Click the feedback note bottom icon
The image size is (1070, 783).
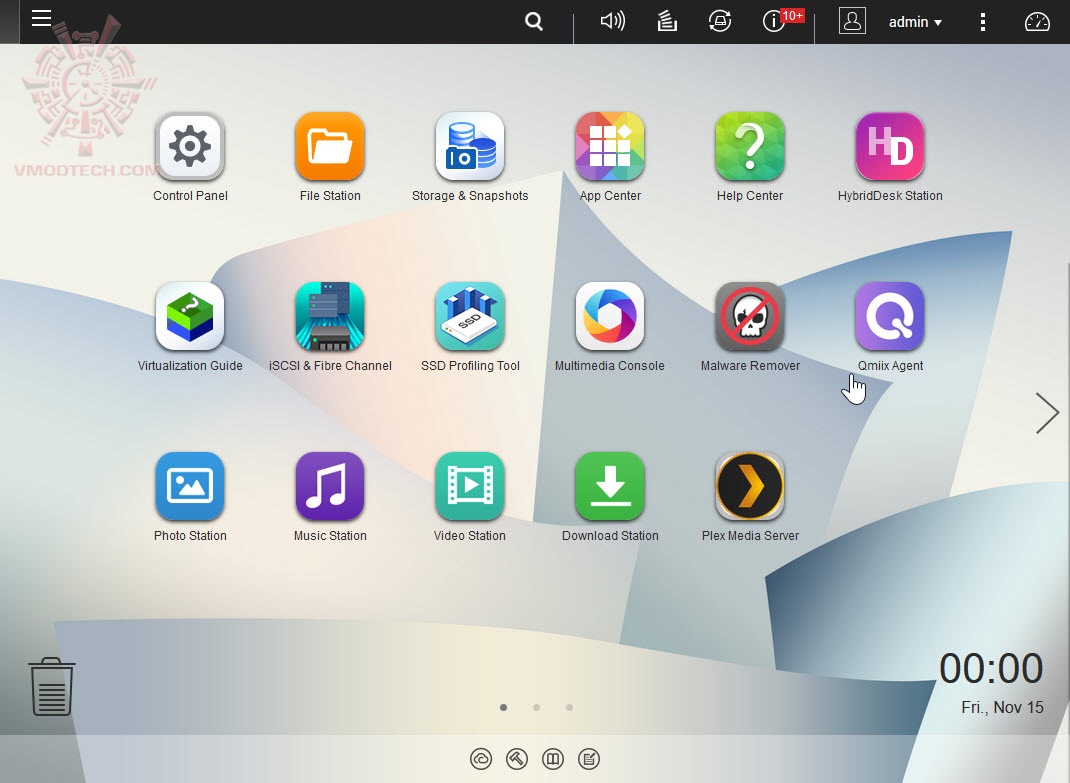click(589, 759)
